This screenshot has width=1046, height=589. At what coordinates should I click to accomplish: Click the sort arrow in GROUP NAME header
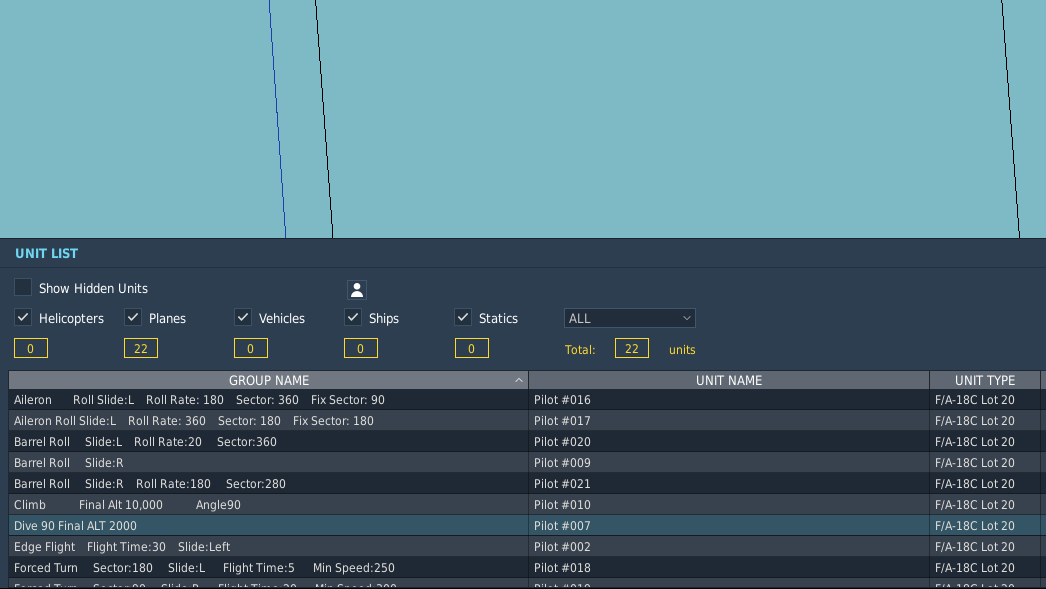(x=519, y=380)
